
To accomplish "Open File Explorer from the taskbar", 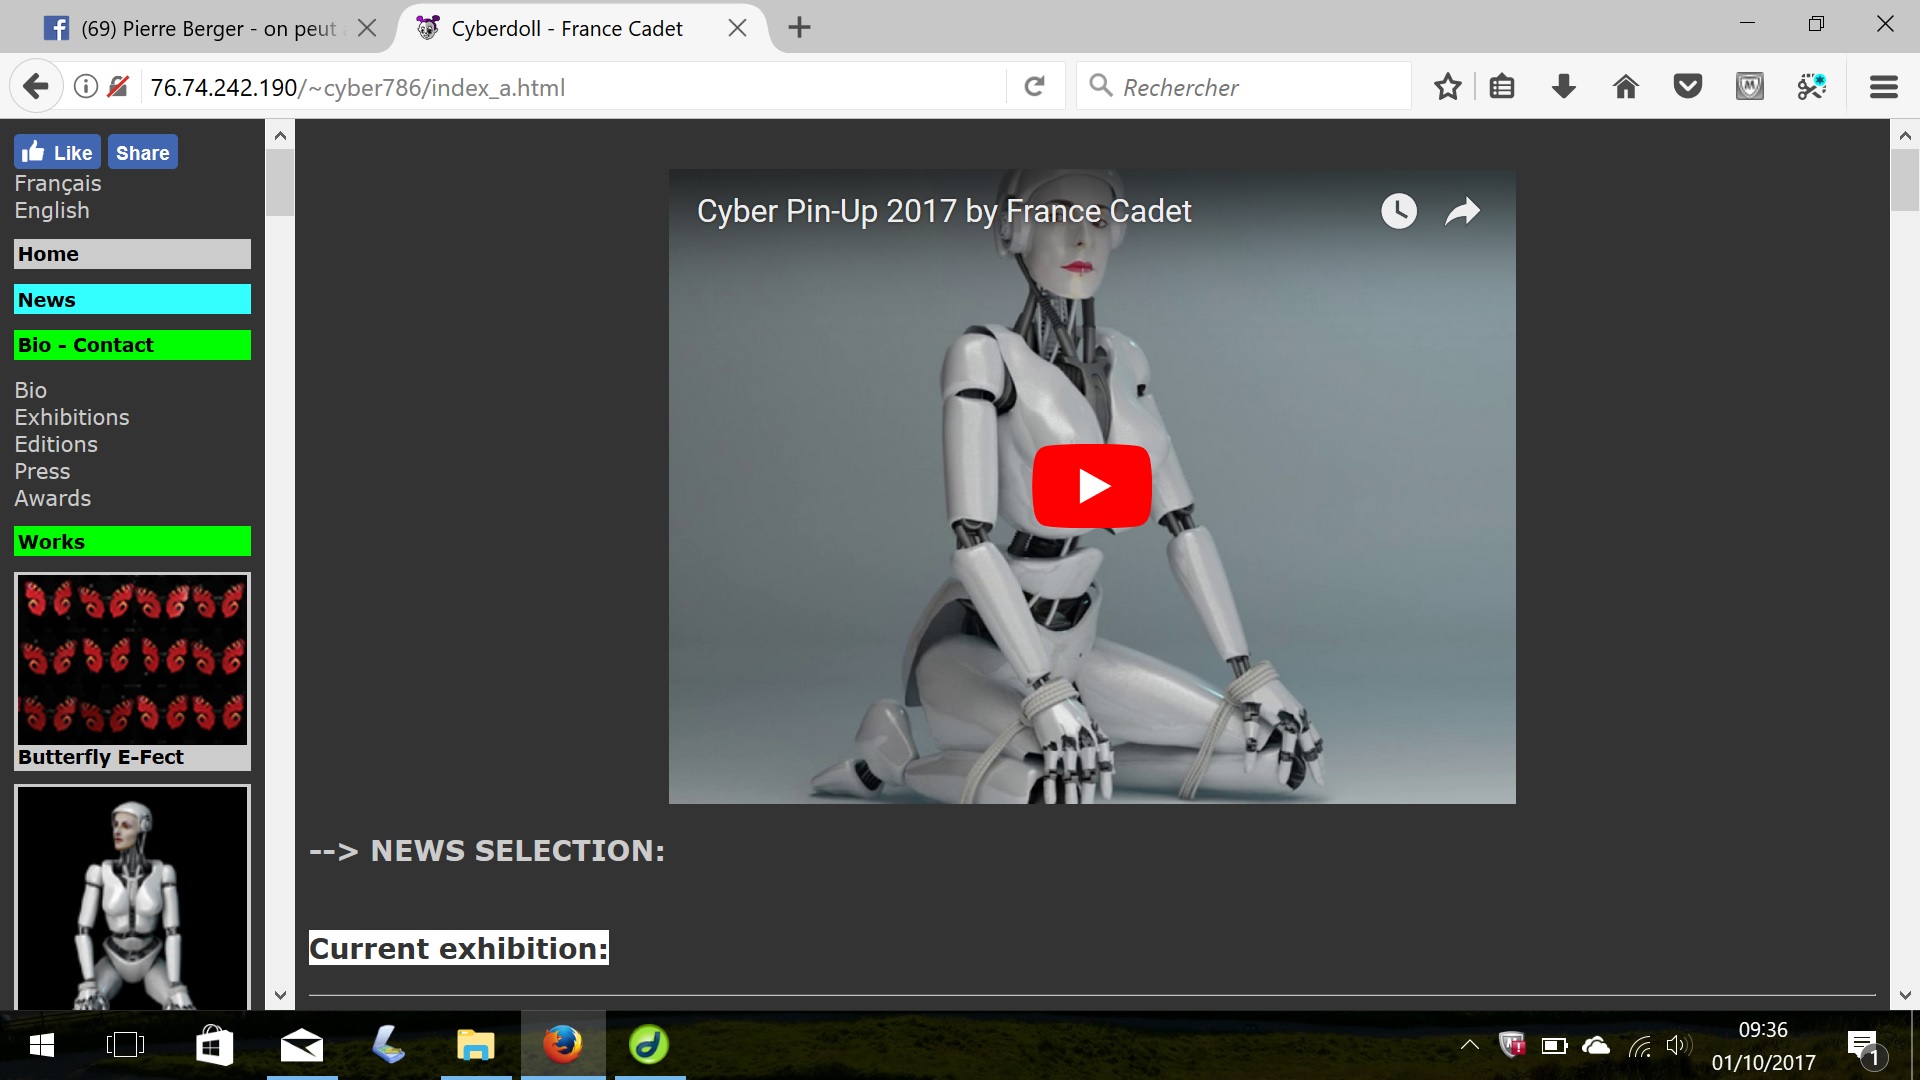I will pyautogui.click(x=475, y=1045).
